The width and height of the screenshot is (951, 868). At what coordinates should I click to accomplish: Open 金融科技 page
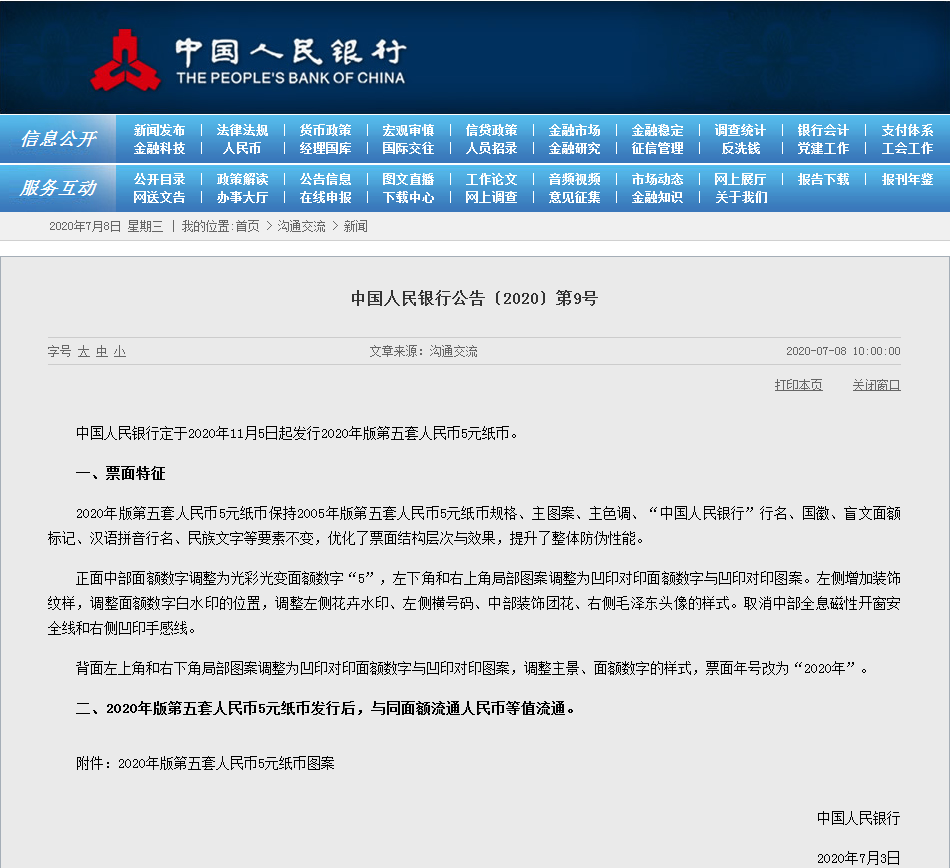(x=160, y=149)
